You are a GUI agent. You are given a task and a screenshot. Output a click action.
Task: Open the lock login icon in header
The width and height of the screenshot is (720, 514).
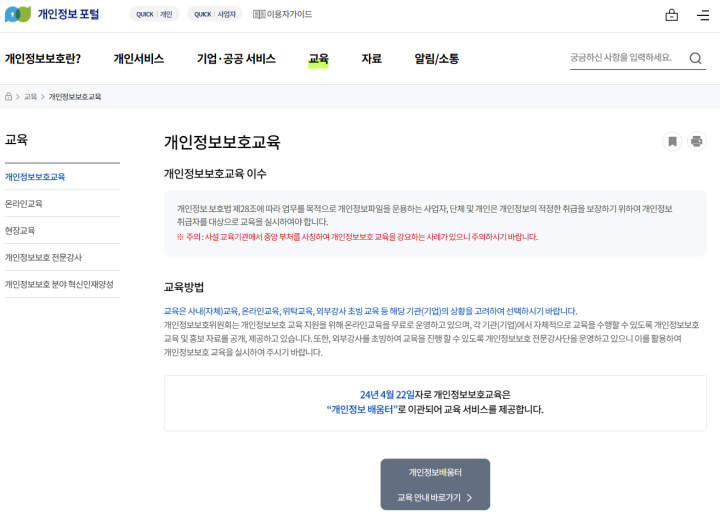671,15
